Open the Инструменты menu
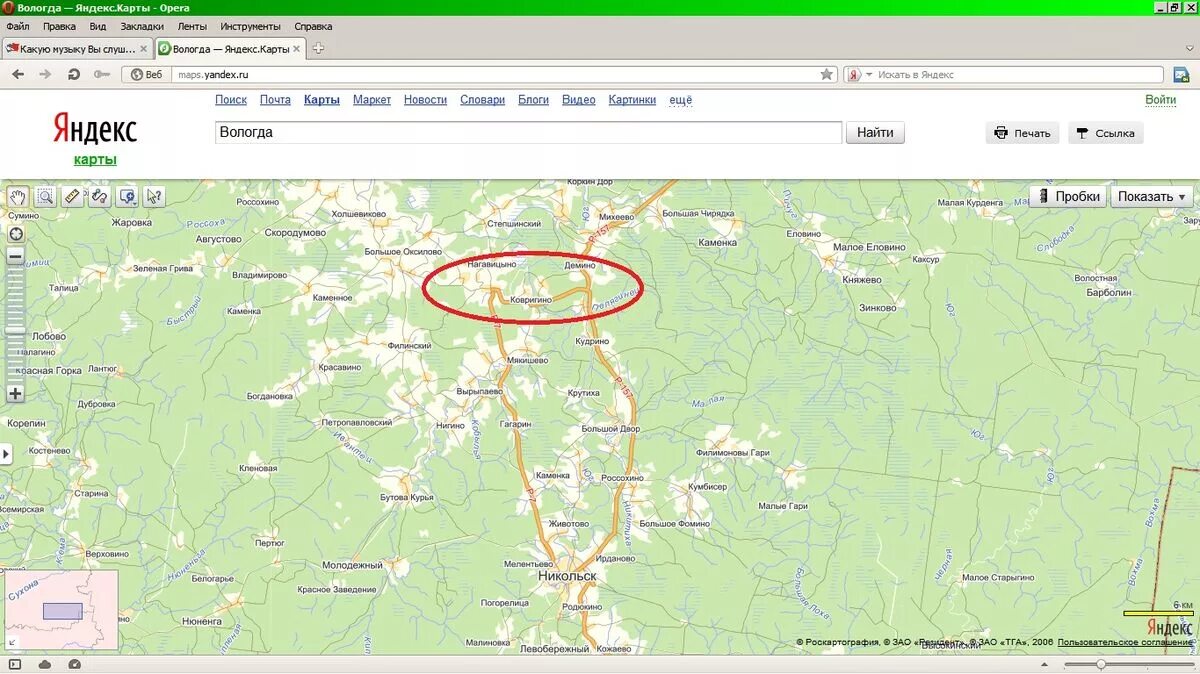Screen dimensions: 1200x674 click(251, 27)
